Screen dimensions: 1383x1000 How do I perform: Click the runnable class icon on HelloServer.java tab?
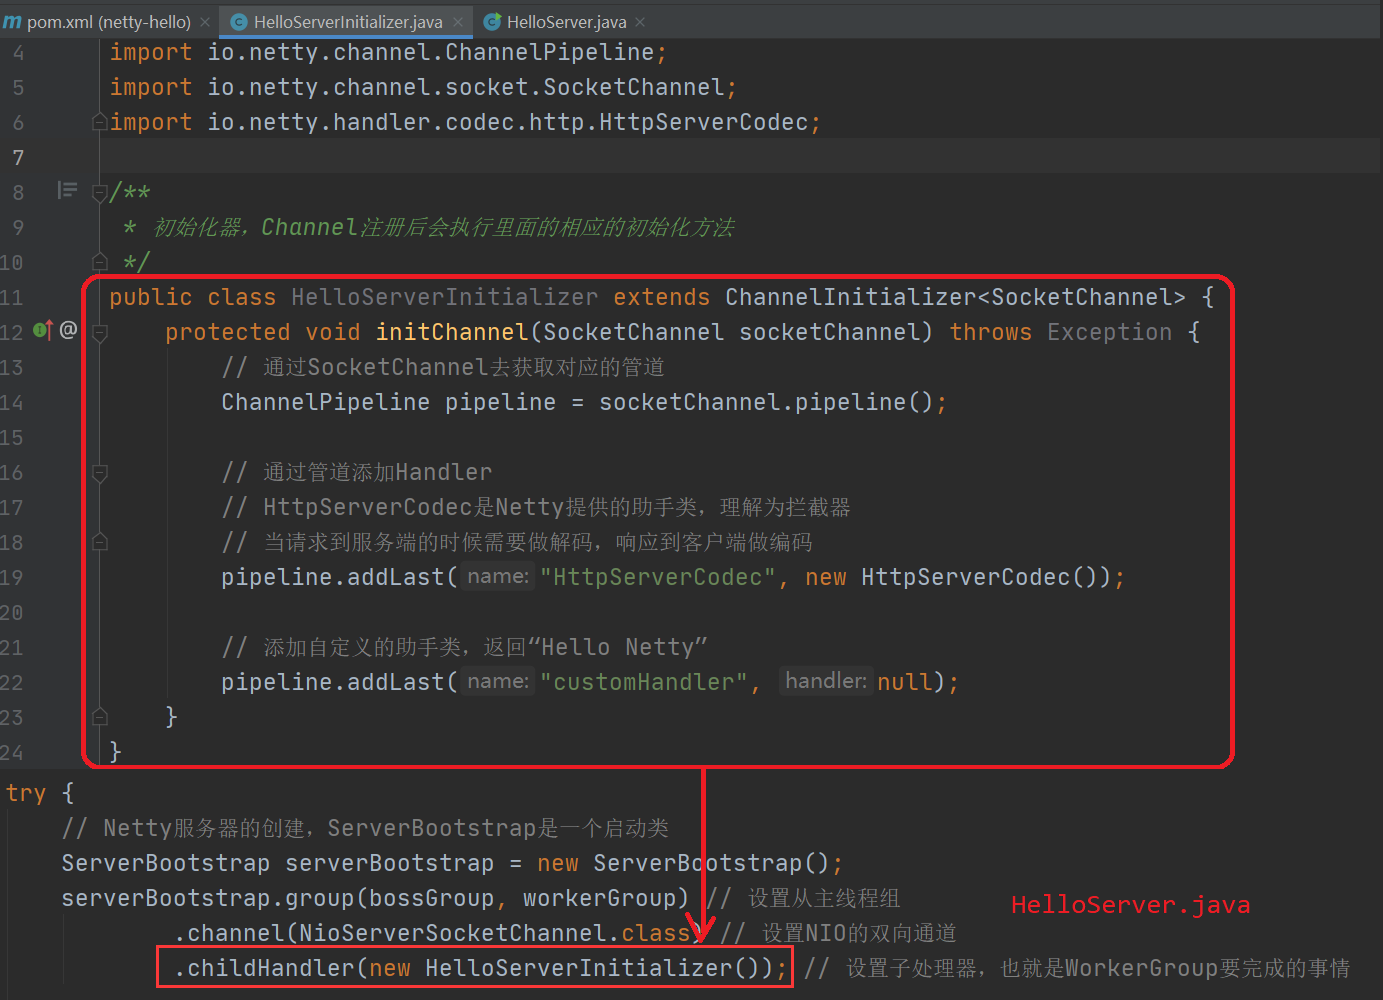(x=492, y=21)
